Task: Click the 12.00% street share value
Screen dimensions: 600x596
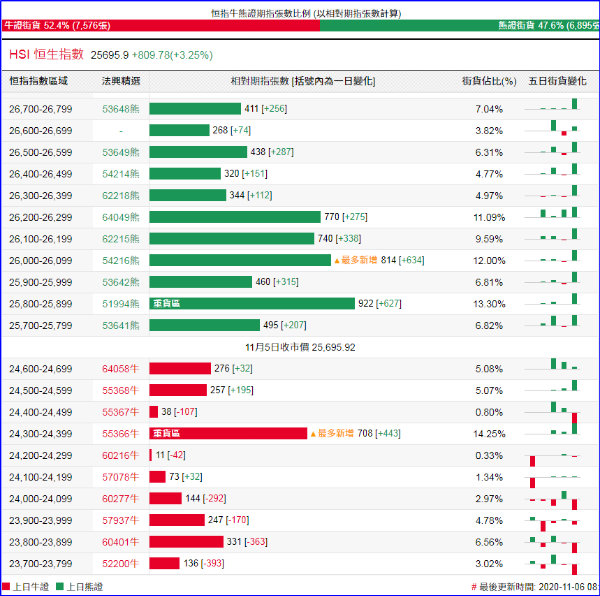Action: [x=489, y=261]
